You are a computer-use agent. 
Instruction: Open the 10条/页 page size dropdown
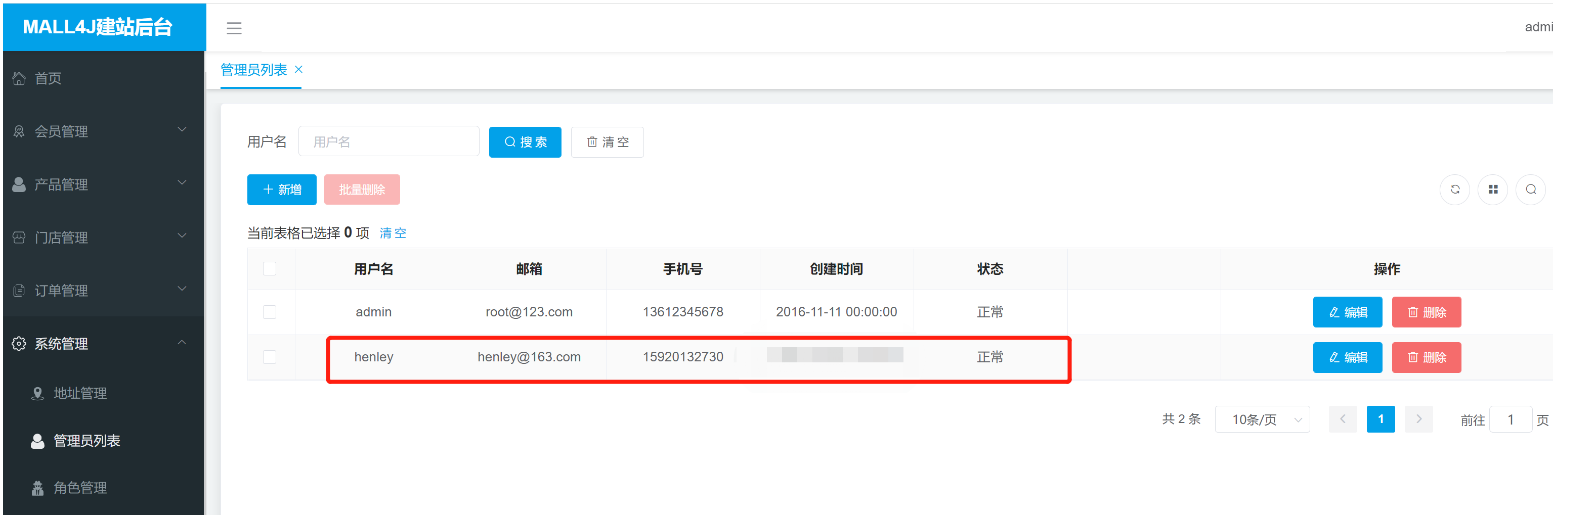1263,420
